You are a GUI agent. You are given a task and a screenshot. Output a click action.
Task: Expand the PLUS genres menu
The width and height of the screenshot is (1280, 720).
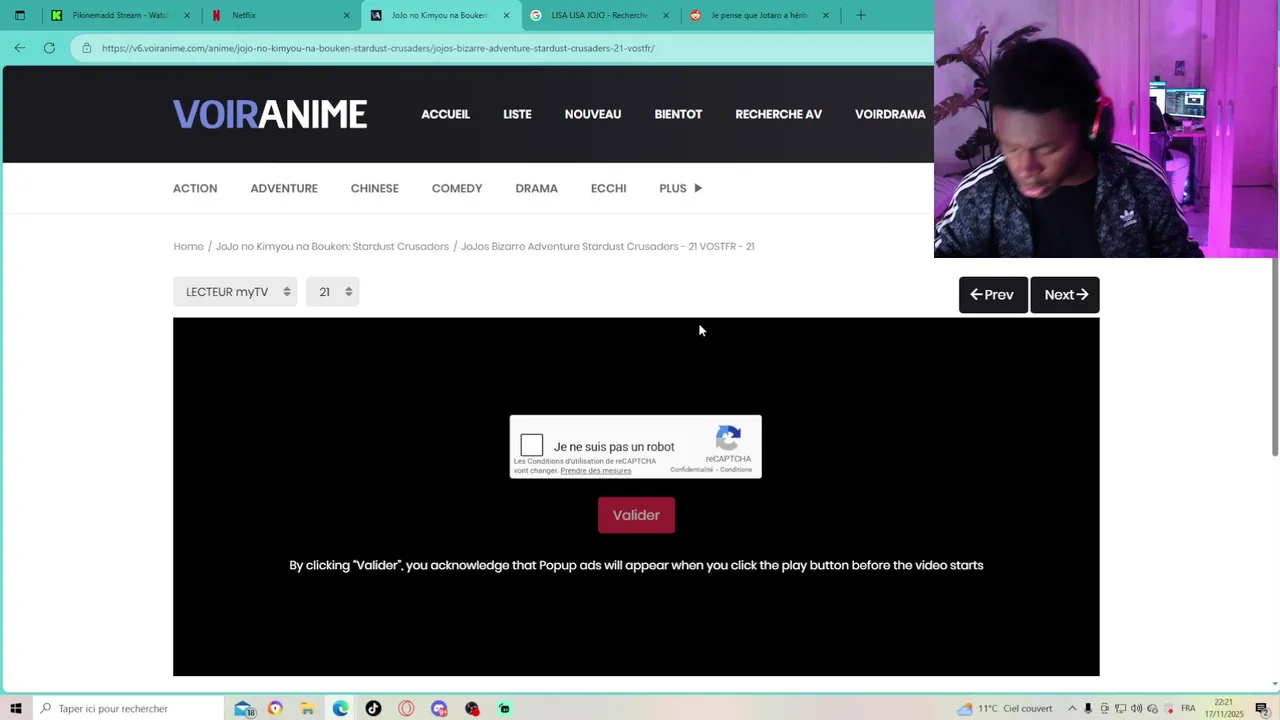coord(680,188)
